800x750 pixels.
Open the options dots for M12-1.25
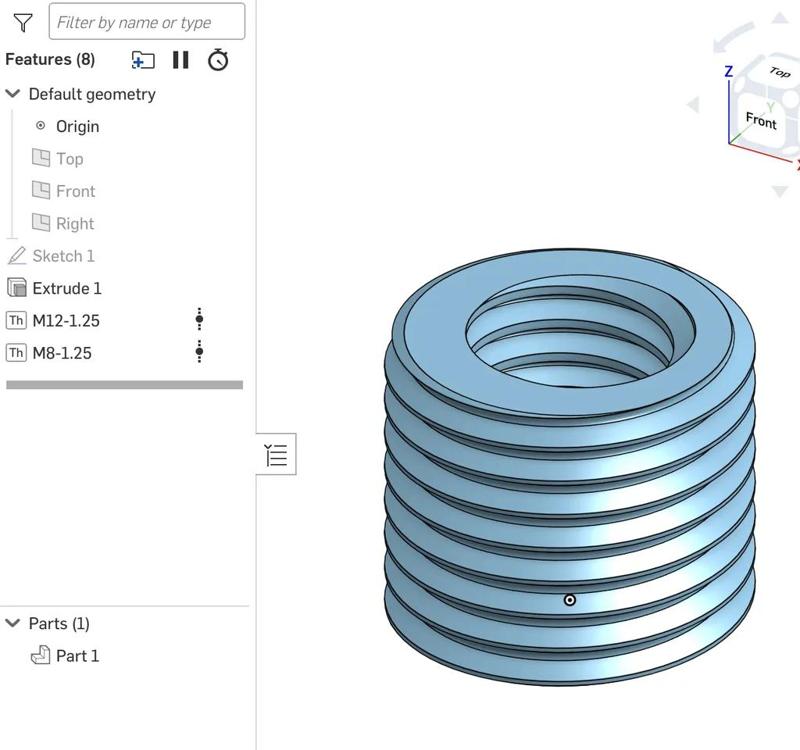click(x=199, y=319)
